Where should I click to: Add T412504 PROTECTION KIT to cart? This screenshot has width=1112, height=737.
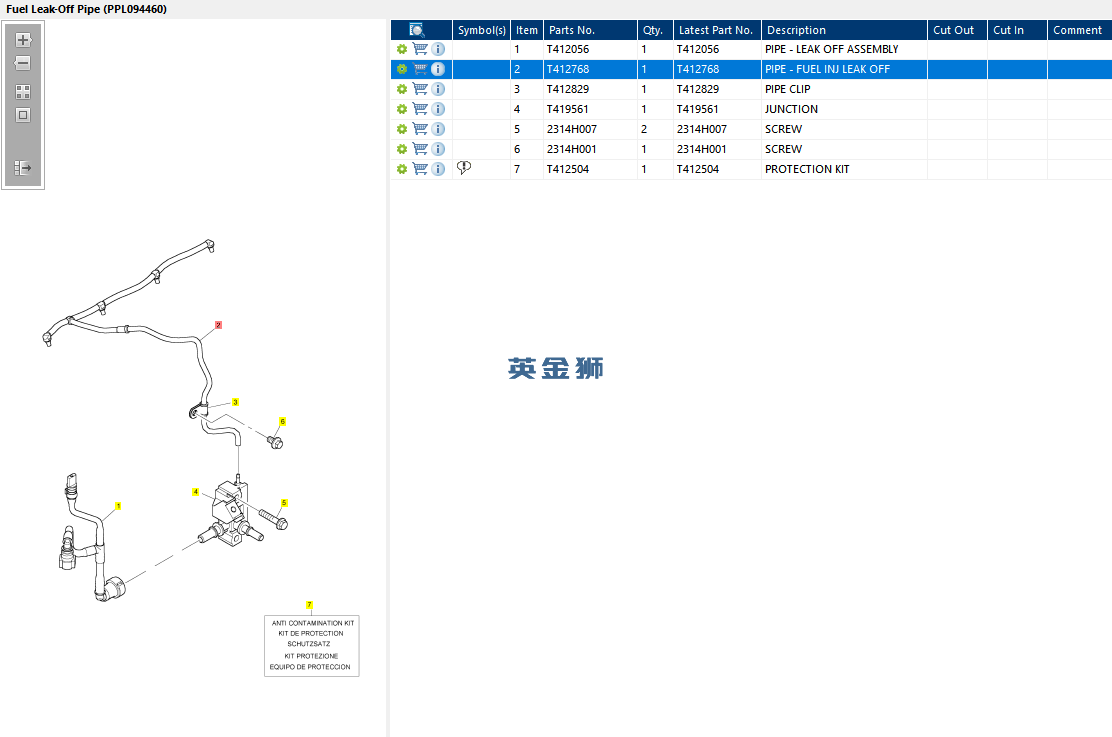pyautogui.click(x=420, y=169)
